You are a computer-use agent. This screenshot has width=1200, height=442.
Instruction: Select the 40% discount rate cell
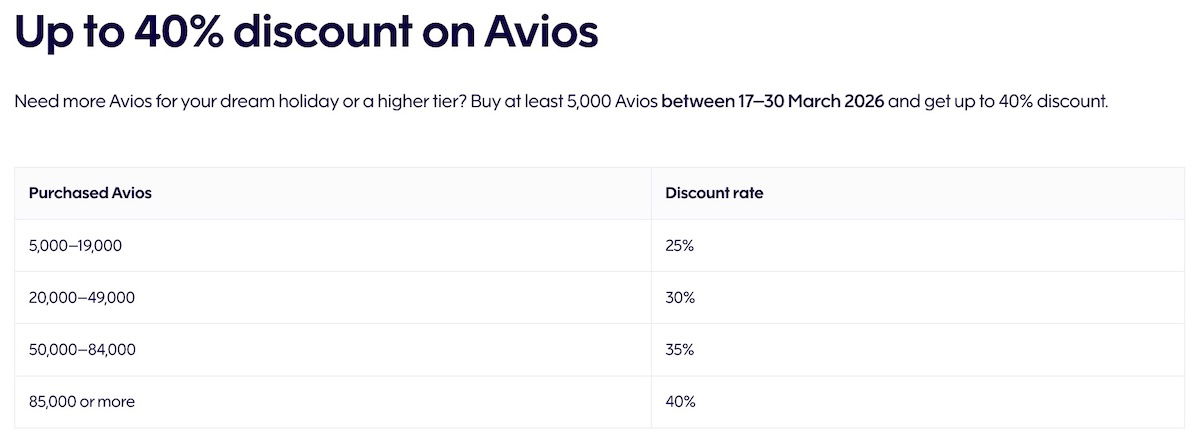click(680, 401)
